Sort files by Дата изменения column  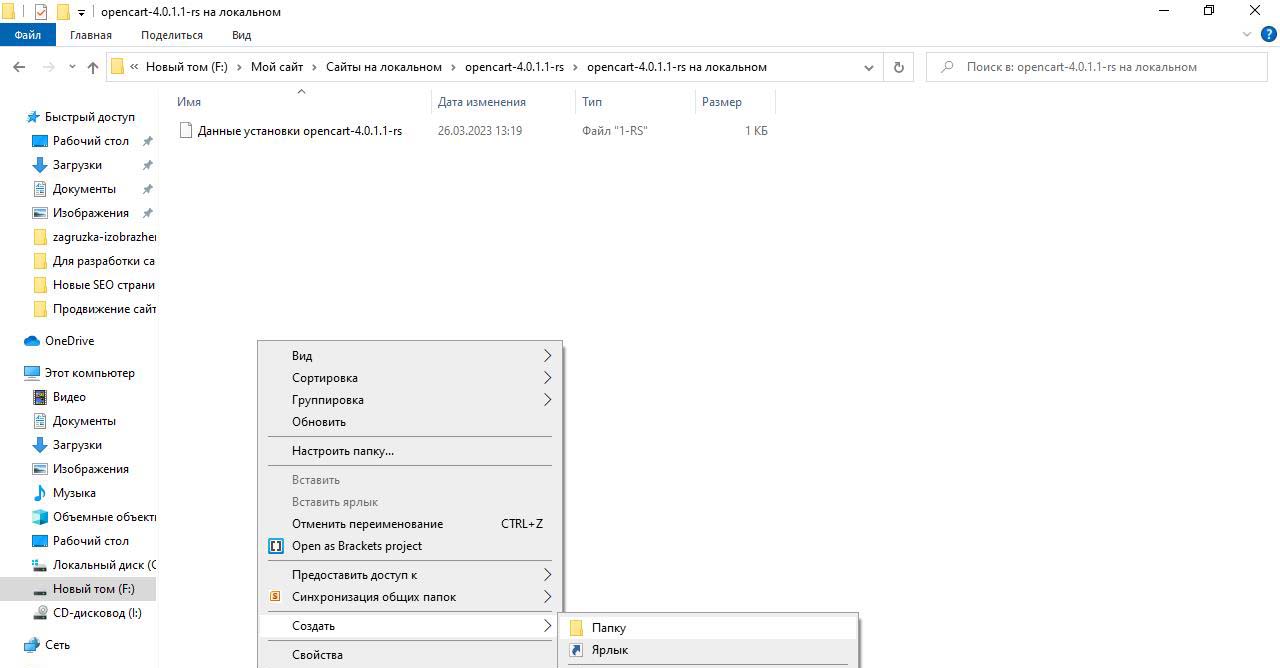point(481,102)
